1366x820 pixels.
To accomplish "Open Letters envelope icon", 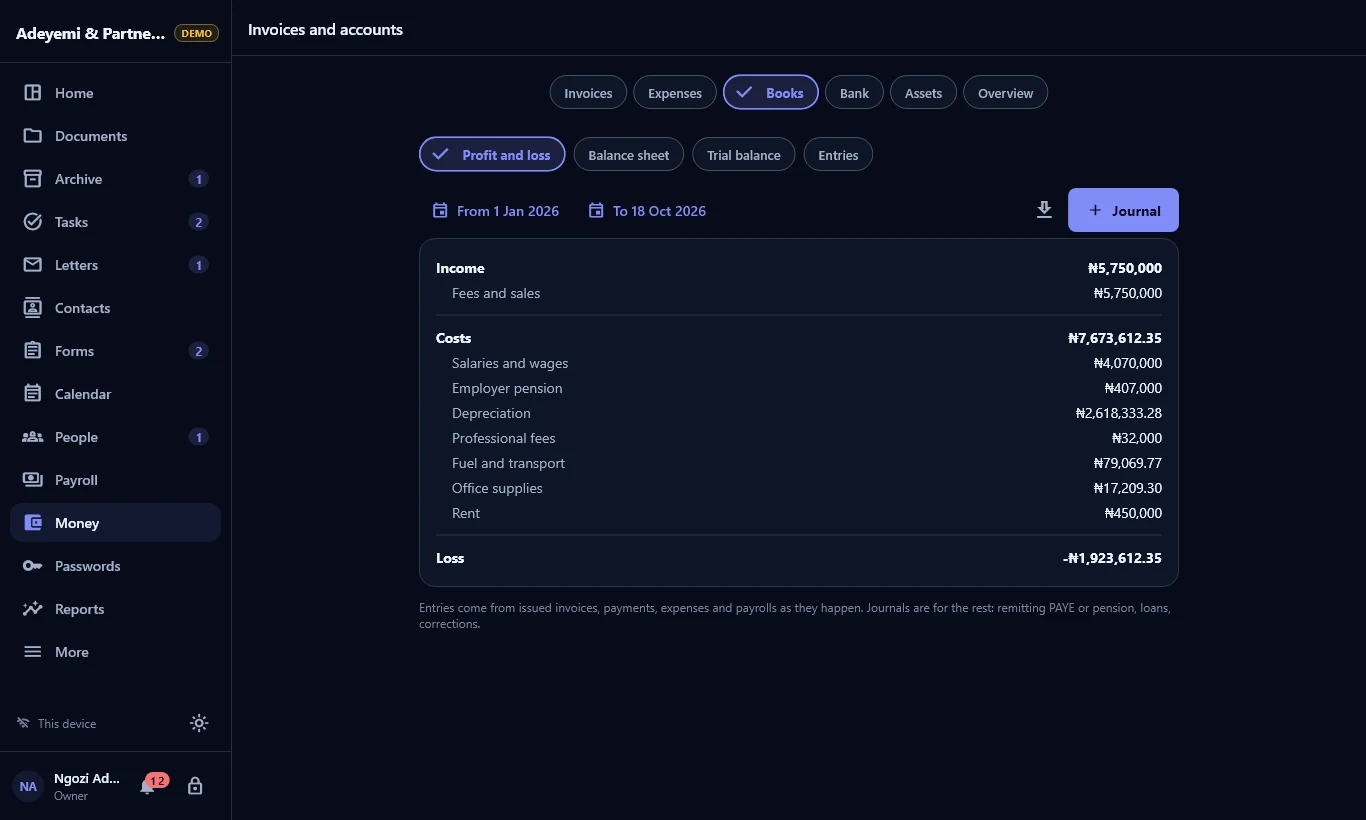I will (33, 265).
